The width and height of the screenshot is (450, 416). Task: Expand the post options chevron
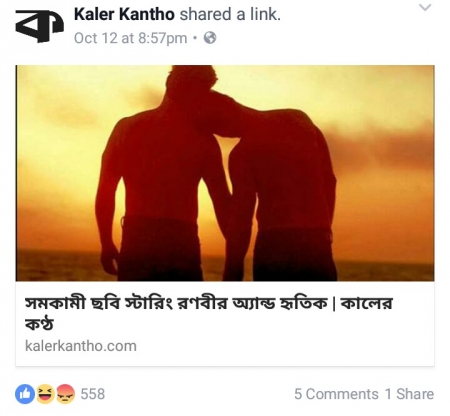click(425, 8)
